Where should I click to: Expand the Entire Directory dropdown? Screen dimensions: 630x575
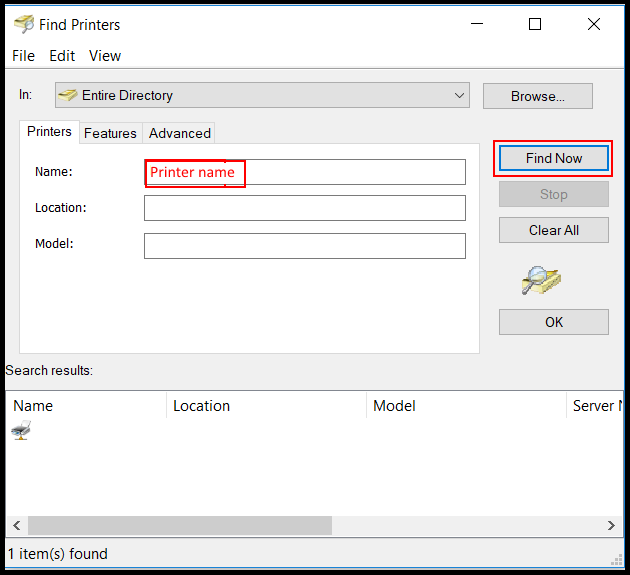click(x=262, y=95)
